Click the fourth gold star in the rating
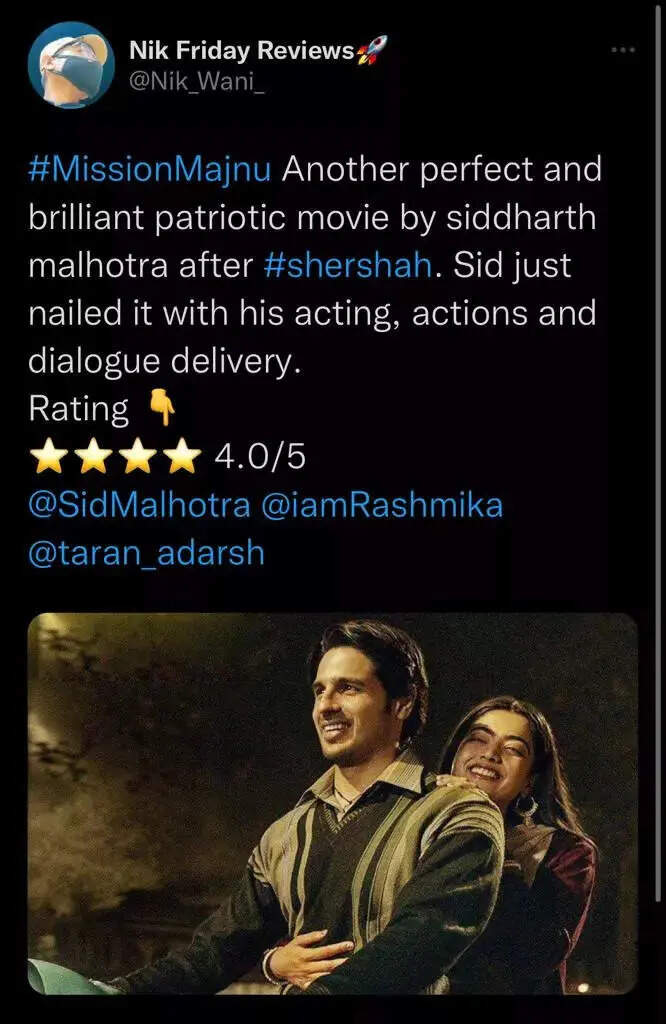The height and width of the screenshot is (1024, 666). [183, 456]
